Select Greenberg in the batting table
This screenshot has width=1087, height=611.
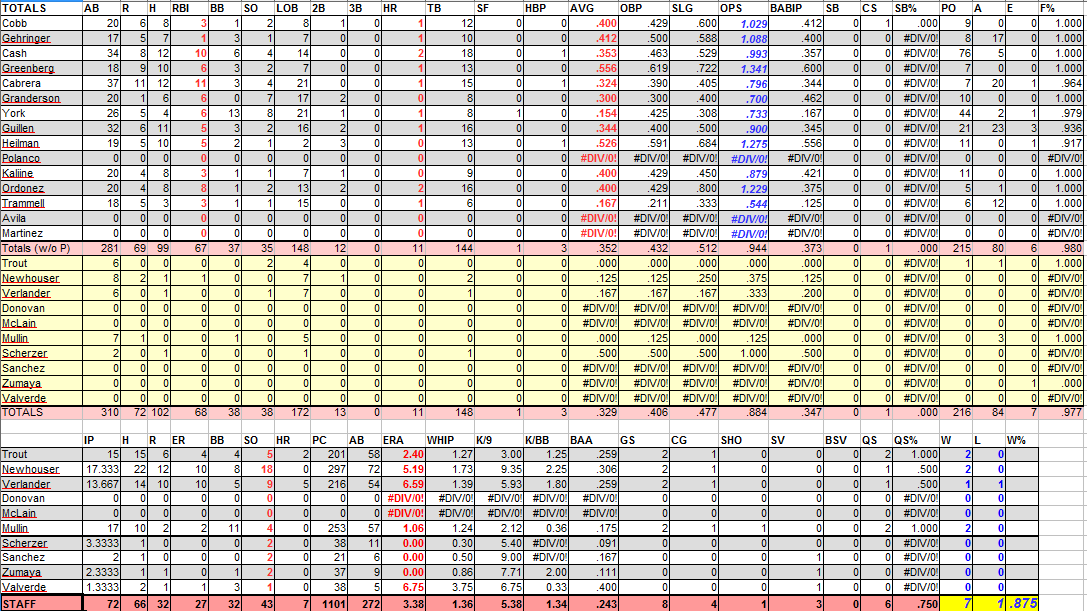click(42, 68)
